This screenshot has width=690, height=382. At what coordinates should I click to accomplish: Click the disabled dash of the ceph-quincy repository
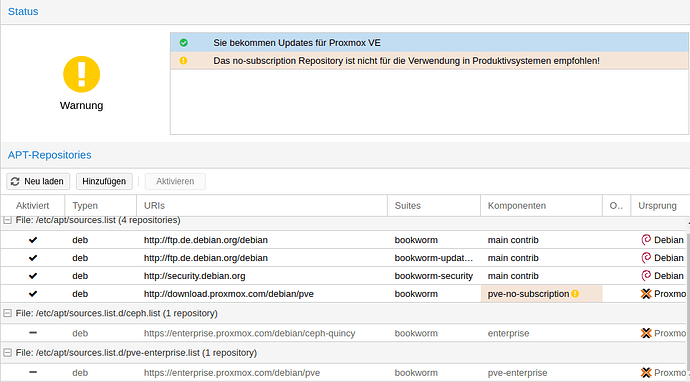tap(33, 333)
